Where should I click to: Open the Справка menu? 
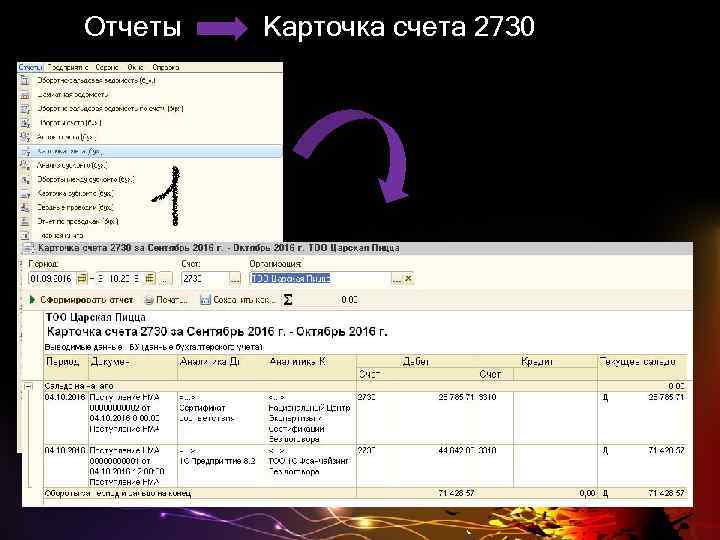(x=166, y=68)
